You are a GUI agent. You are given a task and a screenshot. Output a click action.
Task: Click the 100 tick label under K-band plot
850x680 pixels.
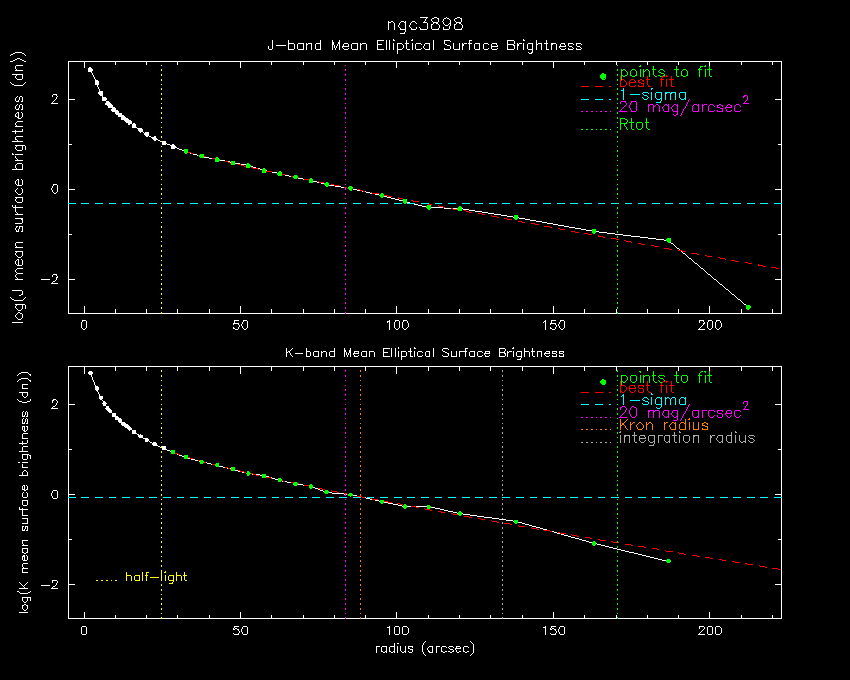click(x=397, y=632)
